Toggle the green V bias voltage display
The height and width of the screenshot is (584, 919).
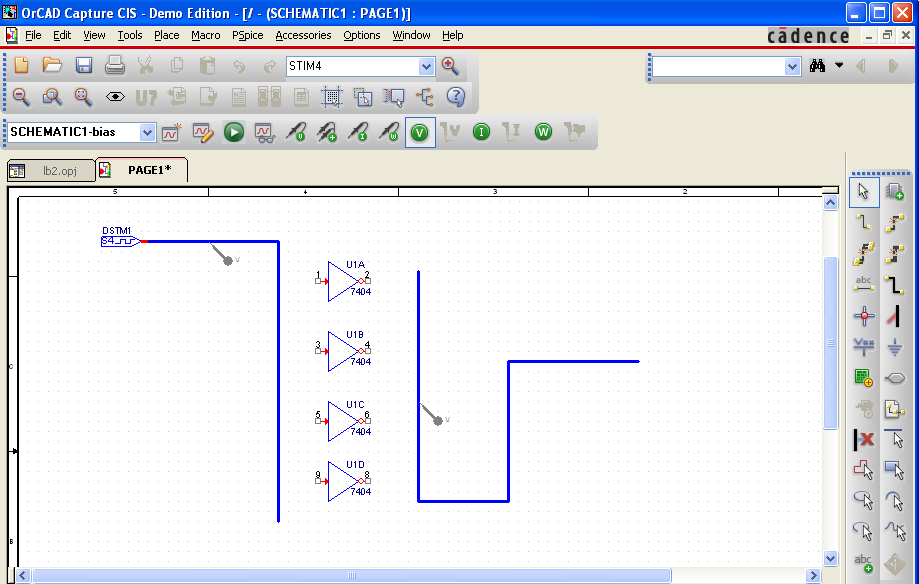point(420,133)
